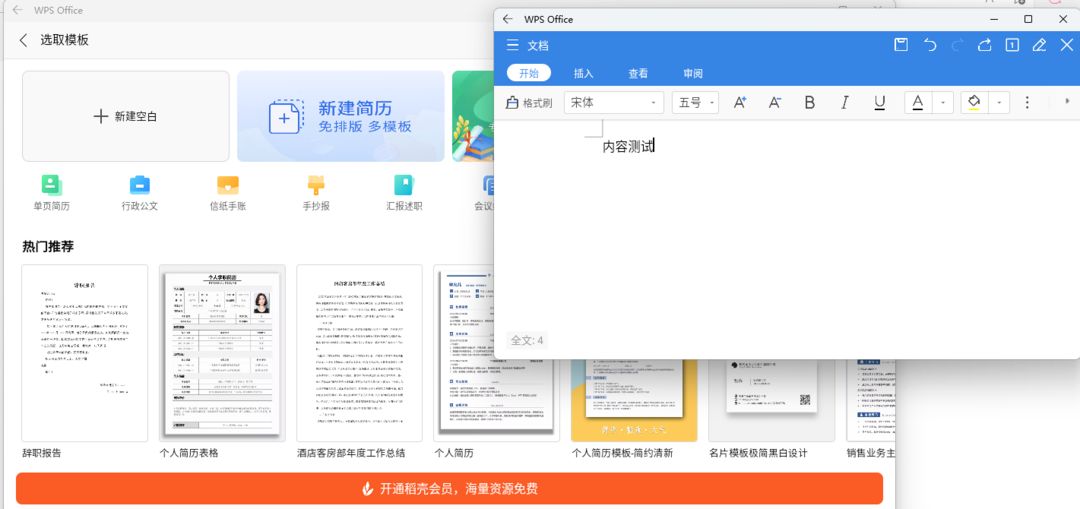The height and width of the screenshot is (509, 1080).
Task: Select the 个人简历模板-简约清新 template
Action: coord(634,401)
